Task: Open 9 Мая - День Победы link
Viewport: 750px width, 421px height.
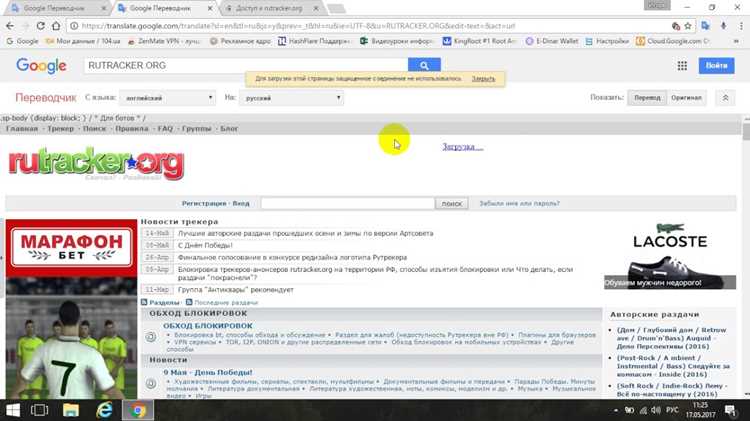Action: point(208,372)
